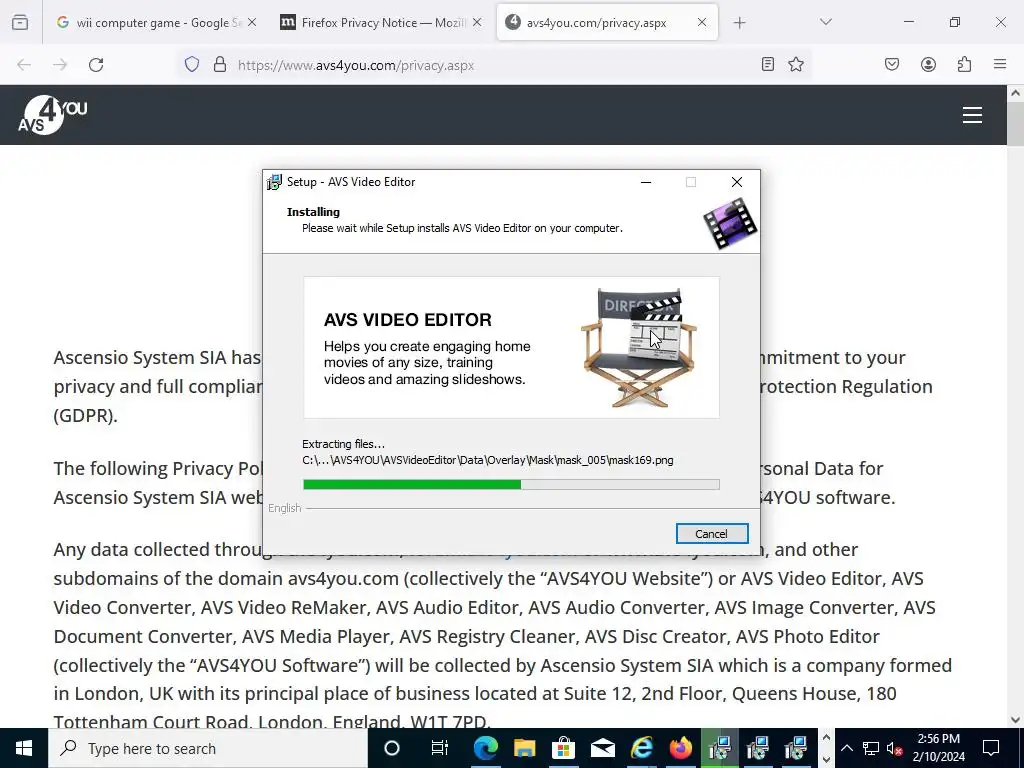Cancel the AVS Video Editor installation
Viewport: 1024px width, 768px height.
point(712,534)
